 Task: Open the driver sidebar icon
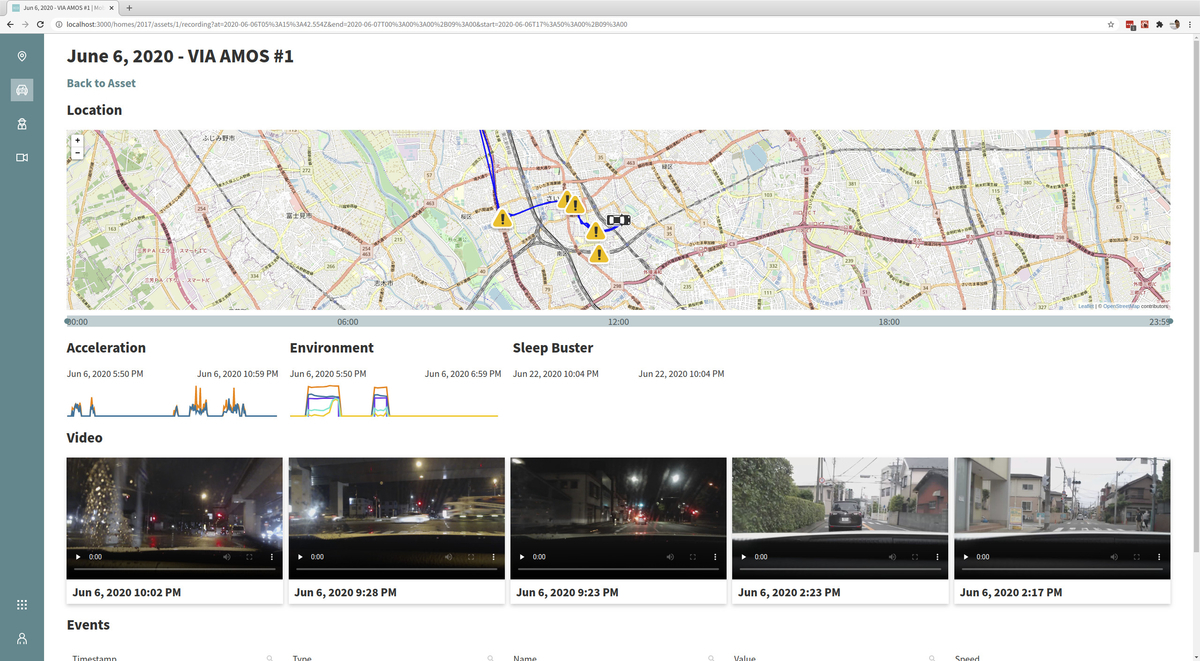(22, 124)
